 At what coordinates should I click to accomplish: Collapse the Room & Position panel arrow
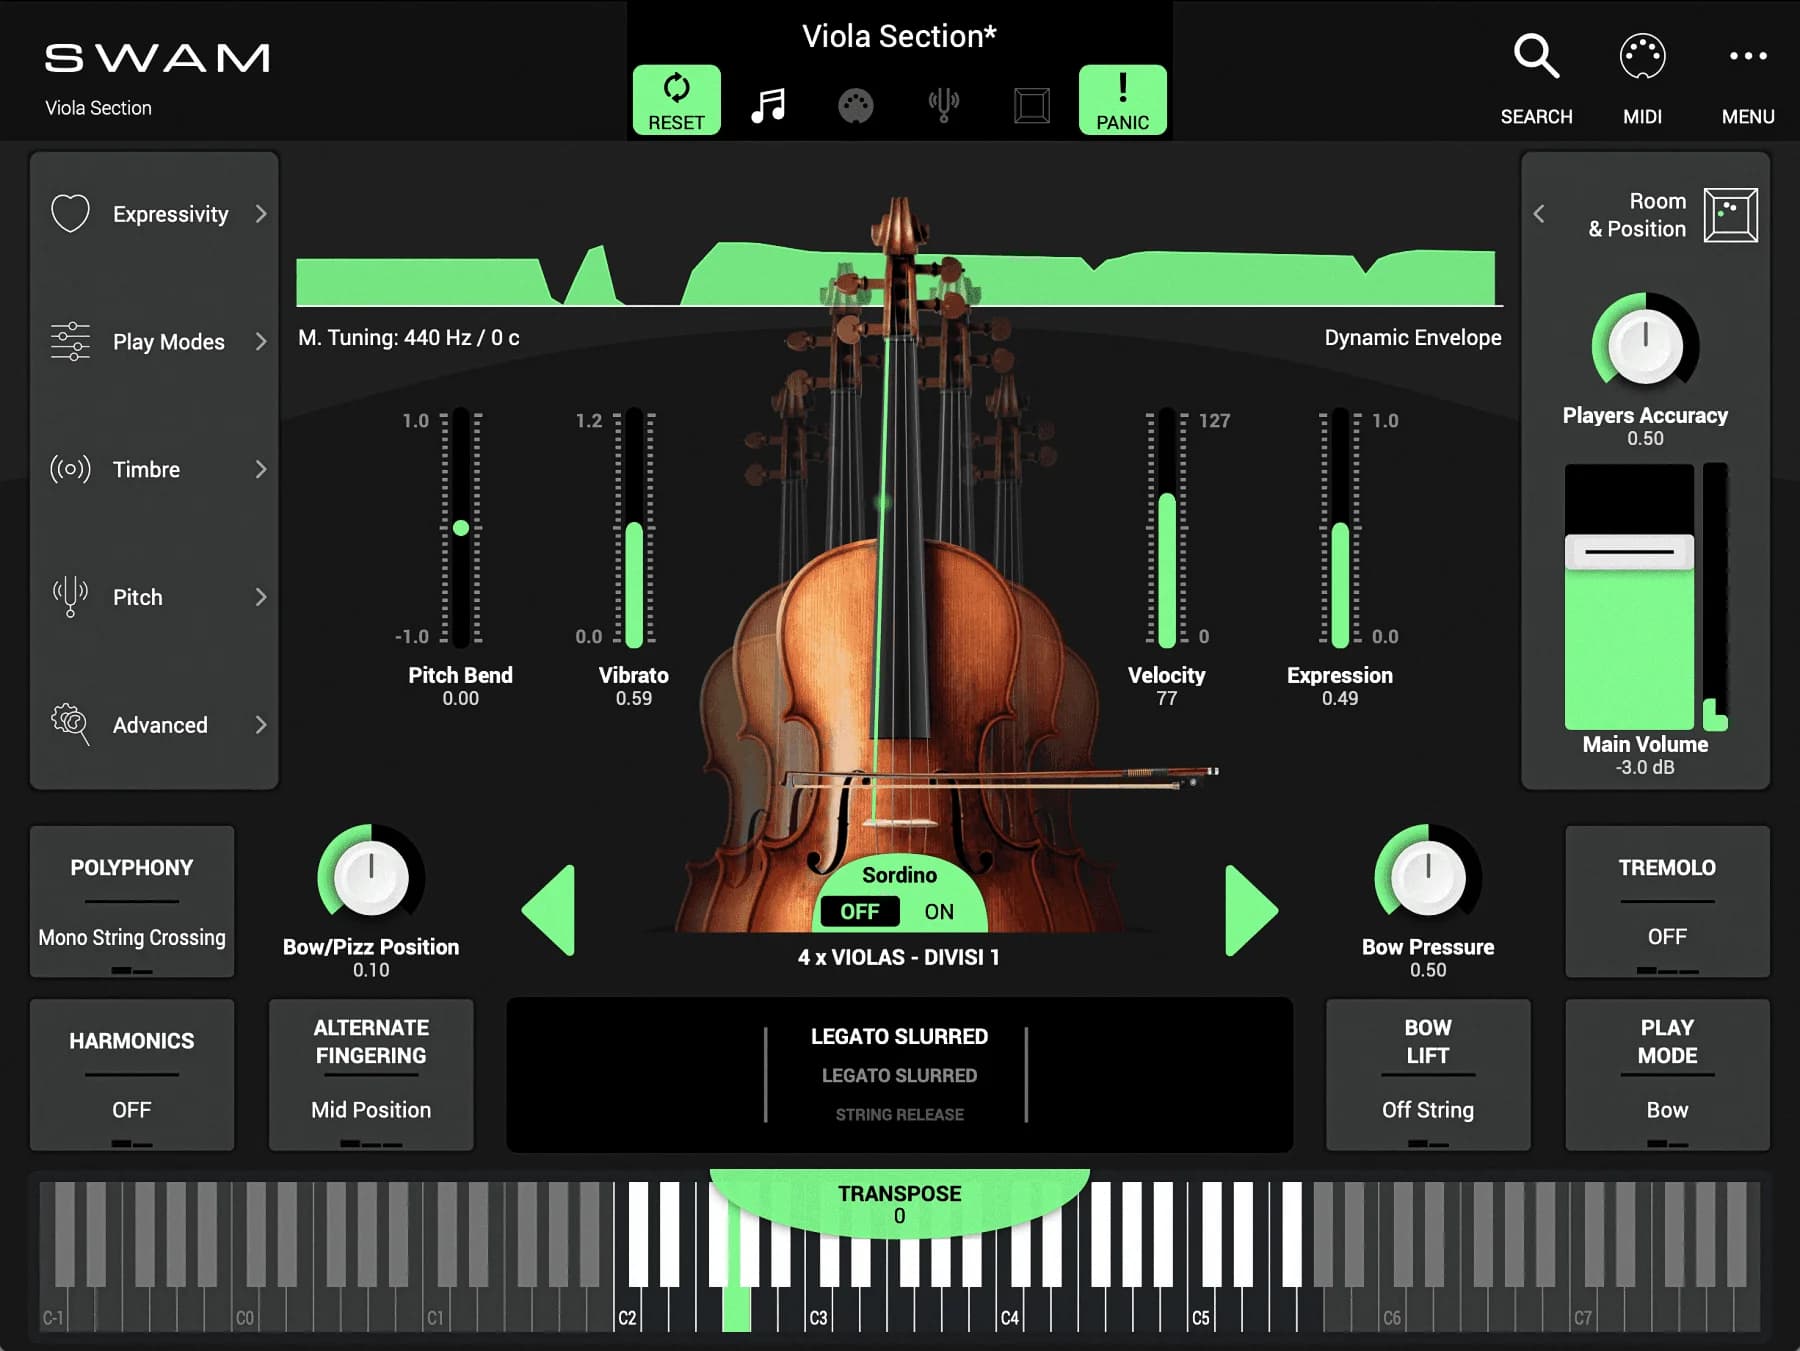pos(1539,214)
